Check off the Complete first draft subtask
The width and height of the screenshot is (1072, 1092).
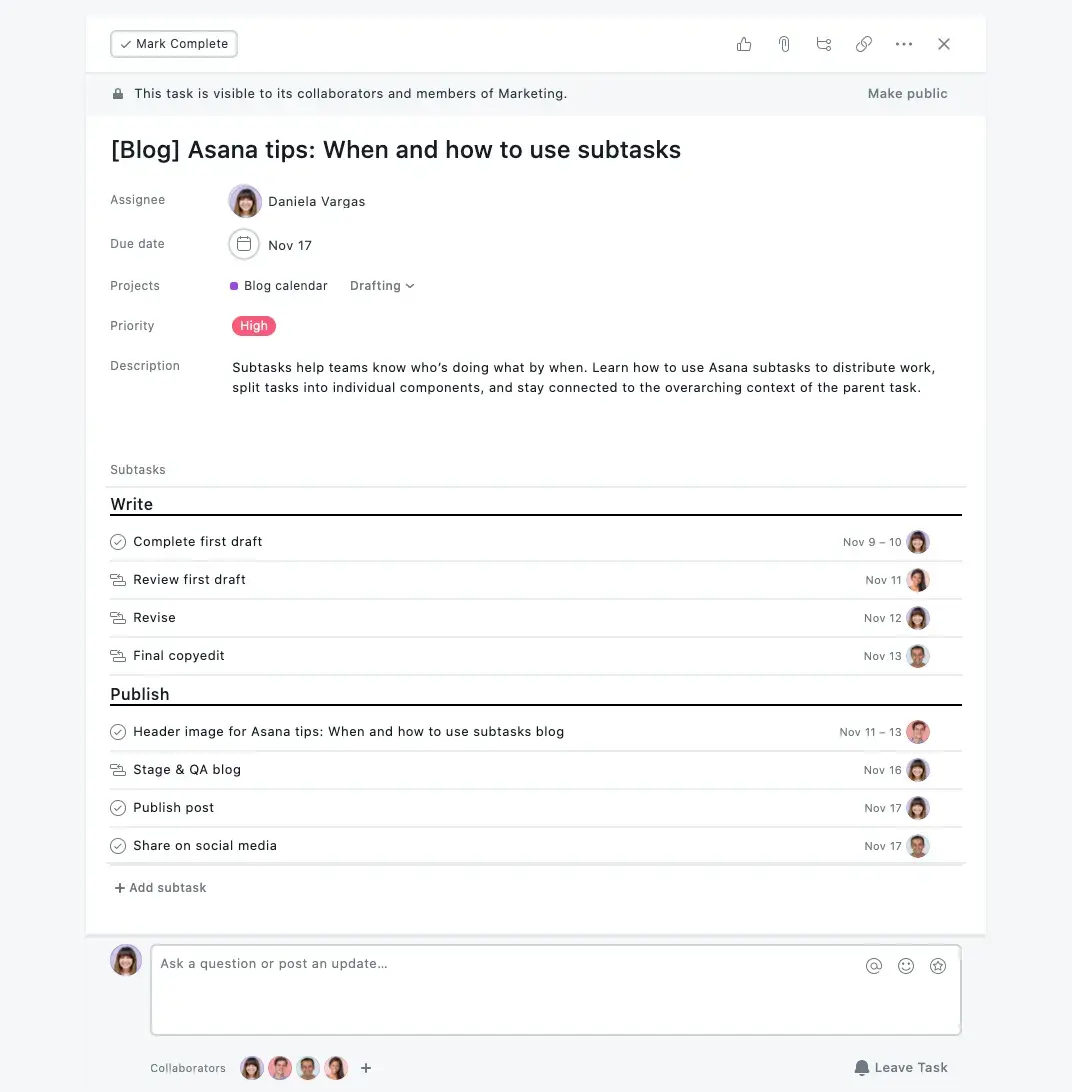click(118, 542)
